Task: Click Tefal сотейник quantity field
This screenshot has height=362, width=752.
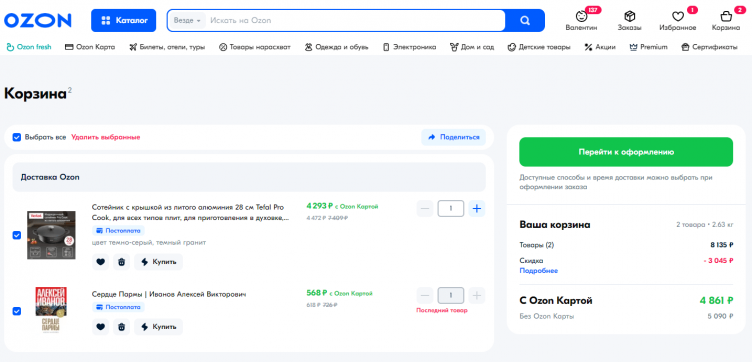Action: [x=451, y=209]
